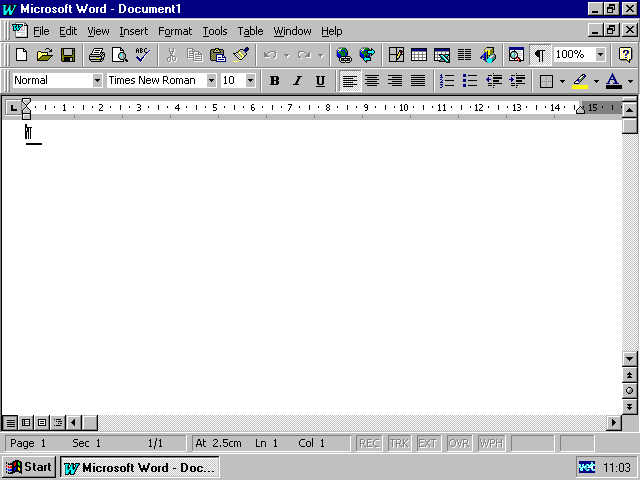Toggle OVR overtype mode in status bar
640x480 pixels.
click(459, 443)
